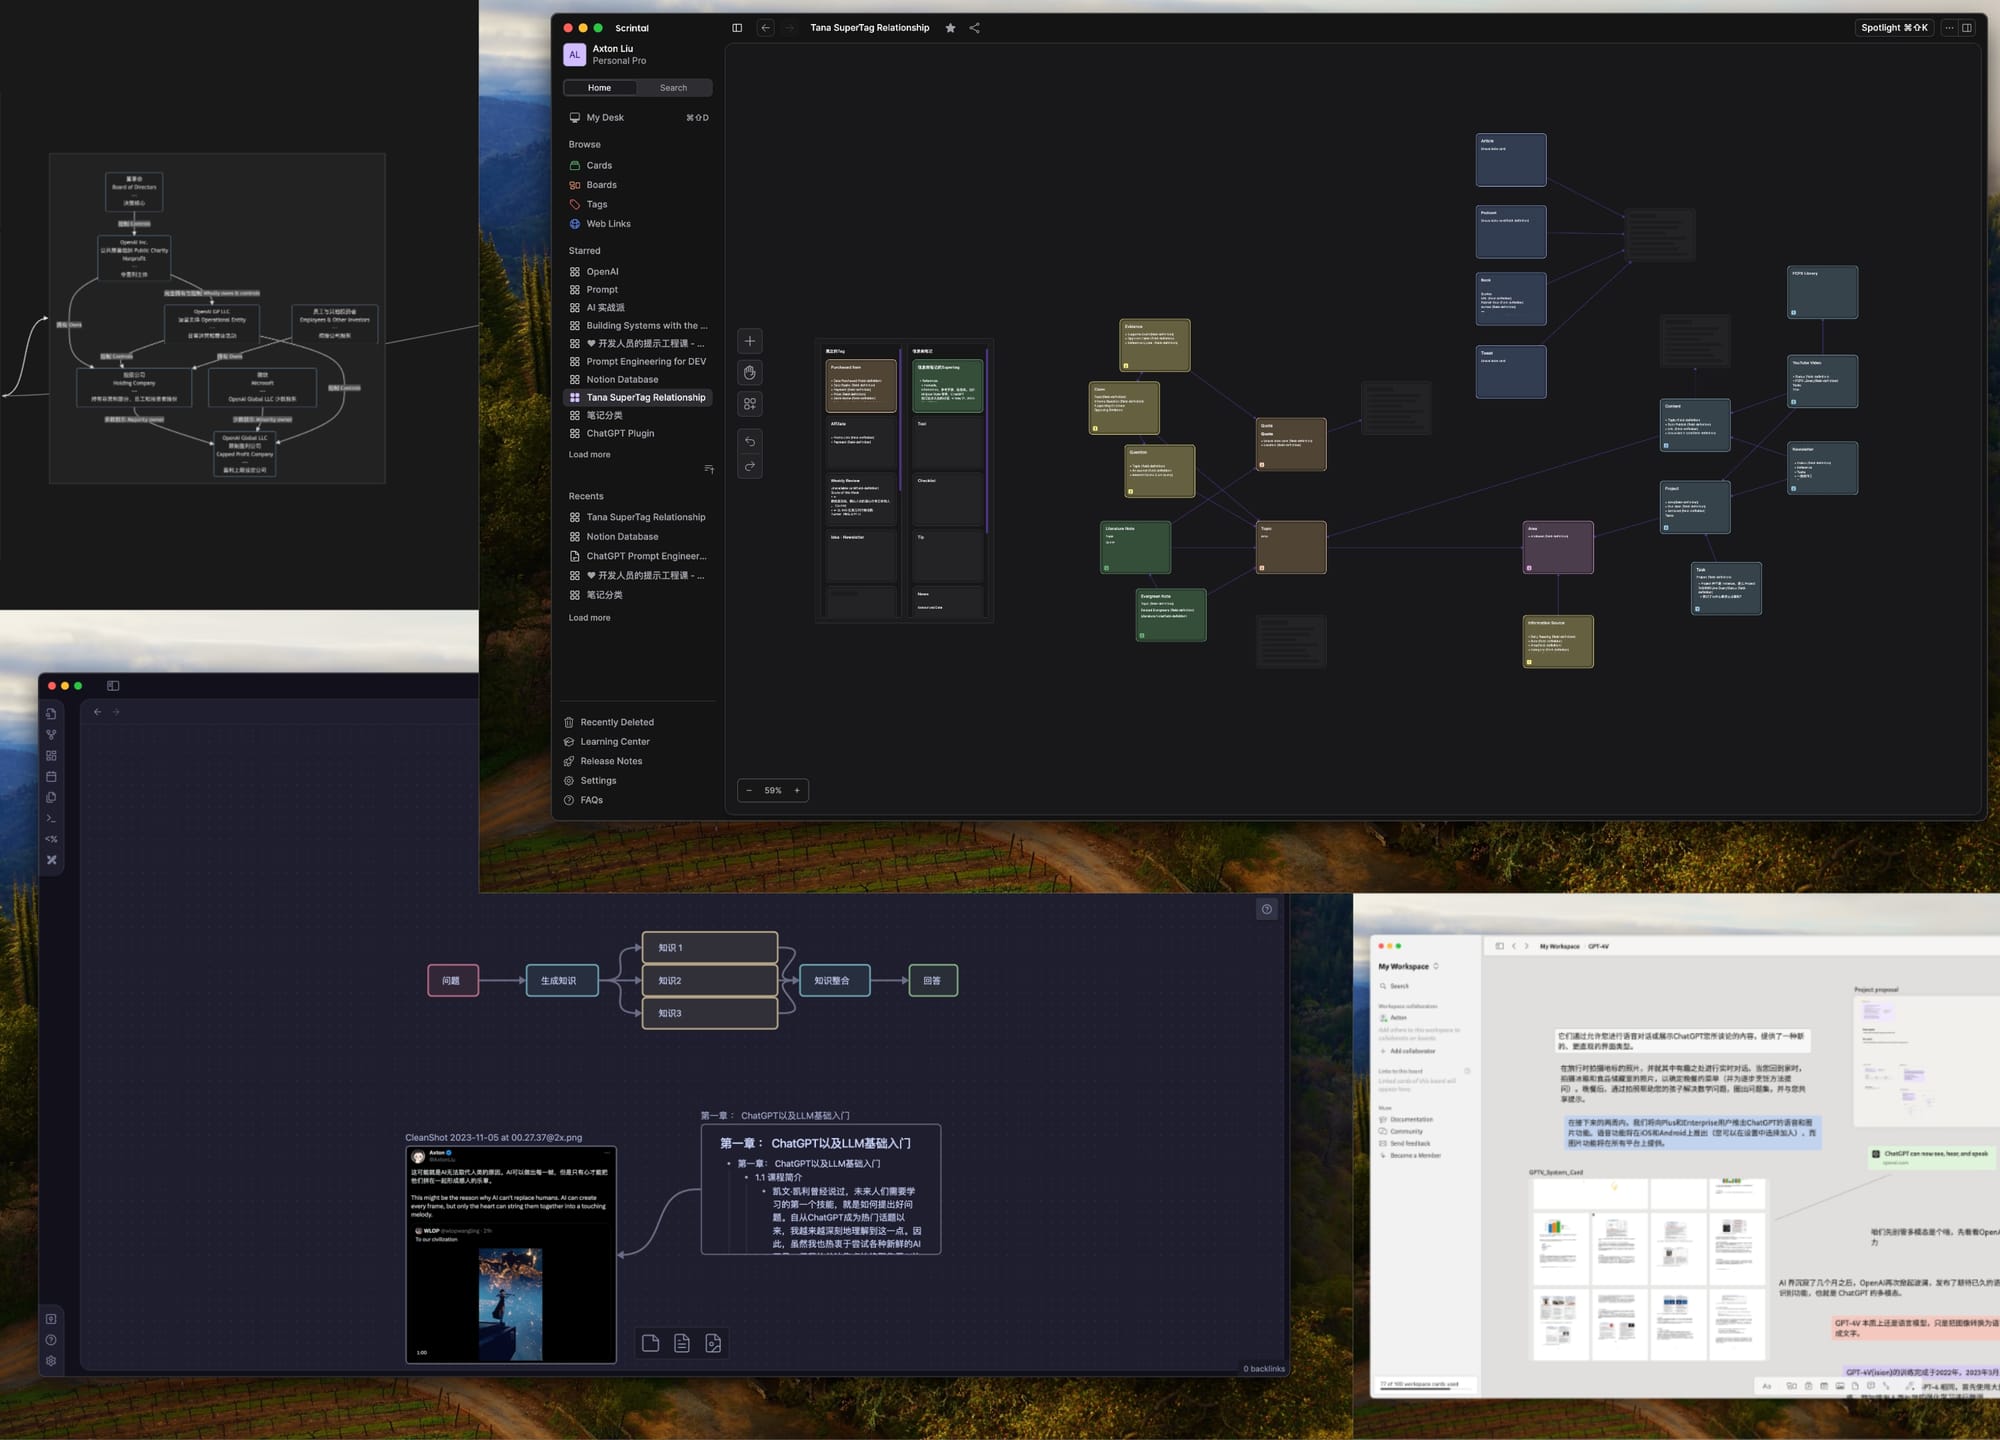
Task: Adjust zoom level slider at 59%
Action: (772, 789)
